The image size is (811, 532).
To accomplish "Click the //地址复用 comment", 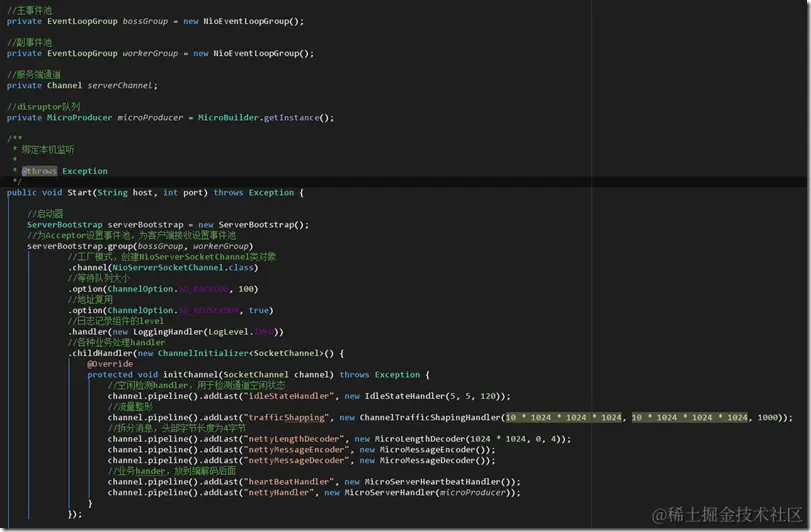I will pos(90,299).
